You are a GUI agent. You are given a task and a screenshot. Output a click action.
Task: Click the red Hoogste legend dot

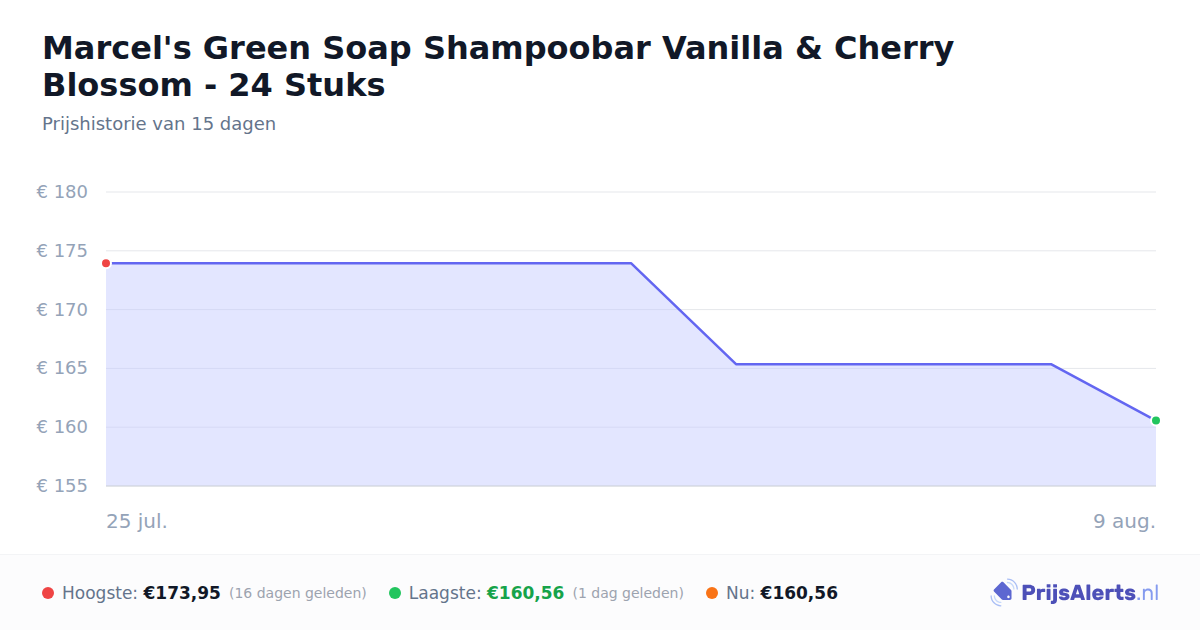coord(48,593)
